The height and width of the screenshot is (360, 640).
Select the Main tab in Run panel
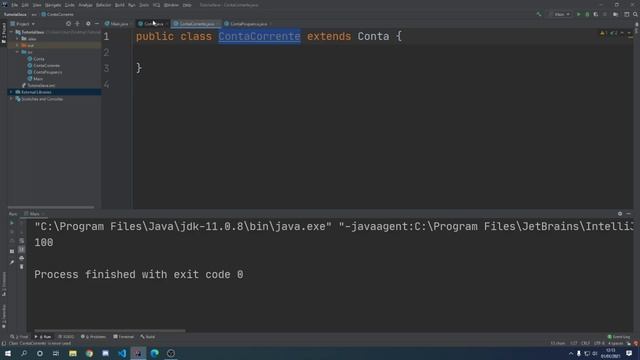[x=34, y=214]
